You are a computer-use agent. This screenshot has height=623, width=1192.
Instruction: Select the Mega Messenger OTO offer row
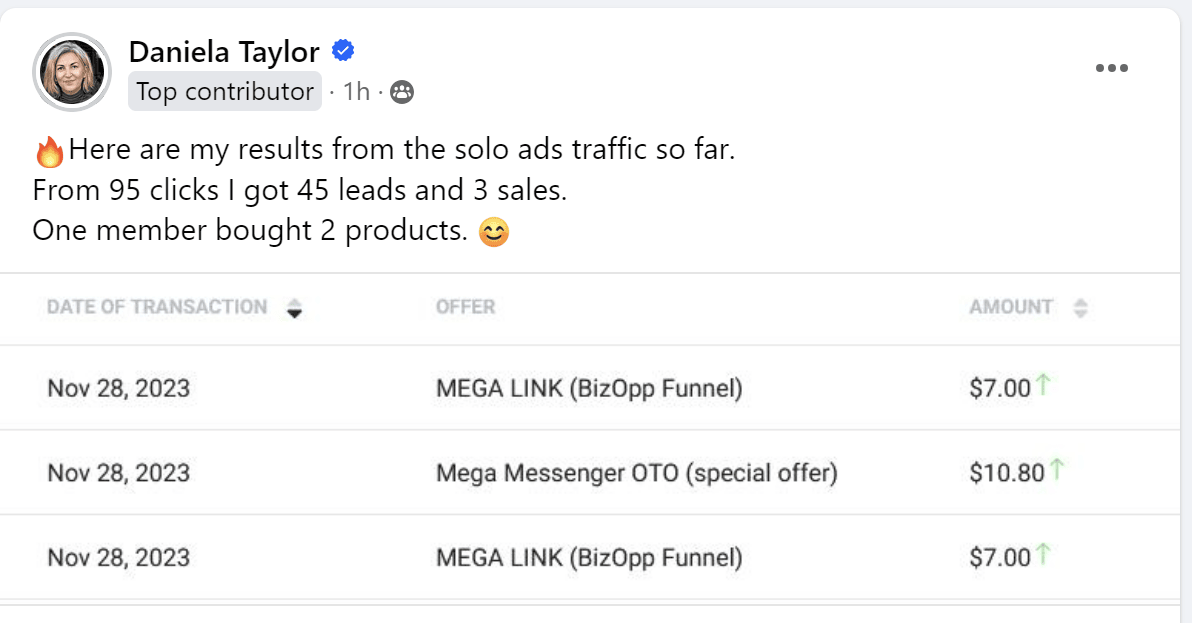click(x=636, y=472)
